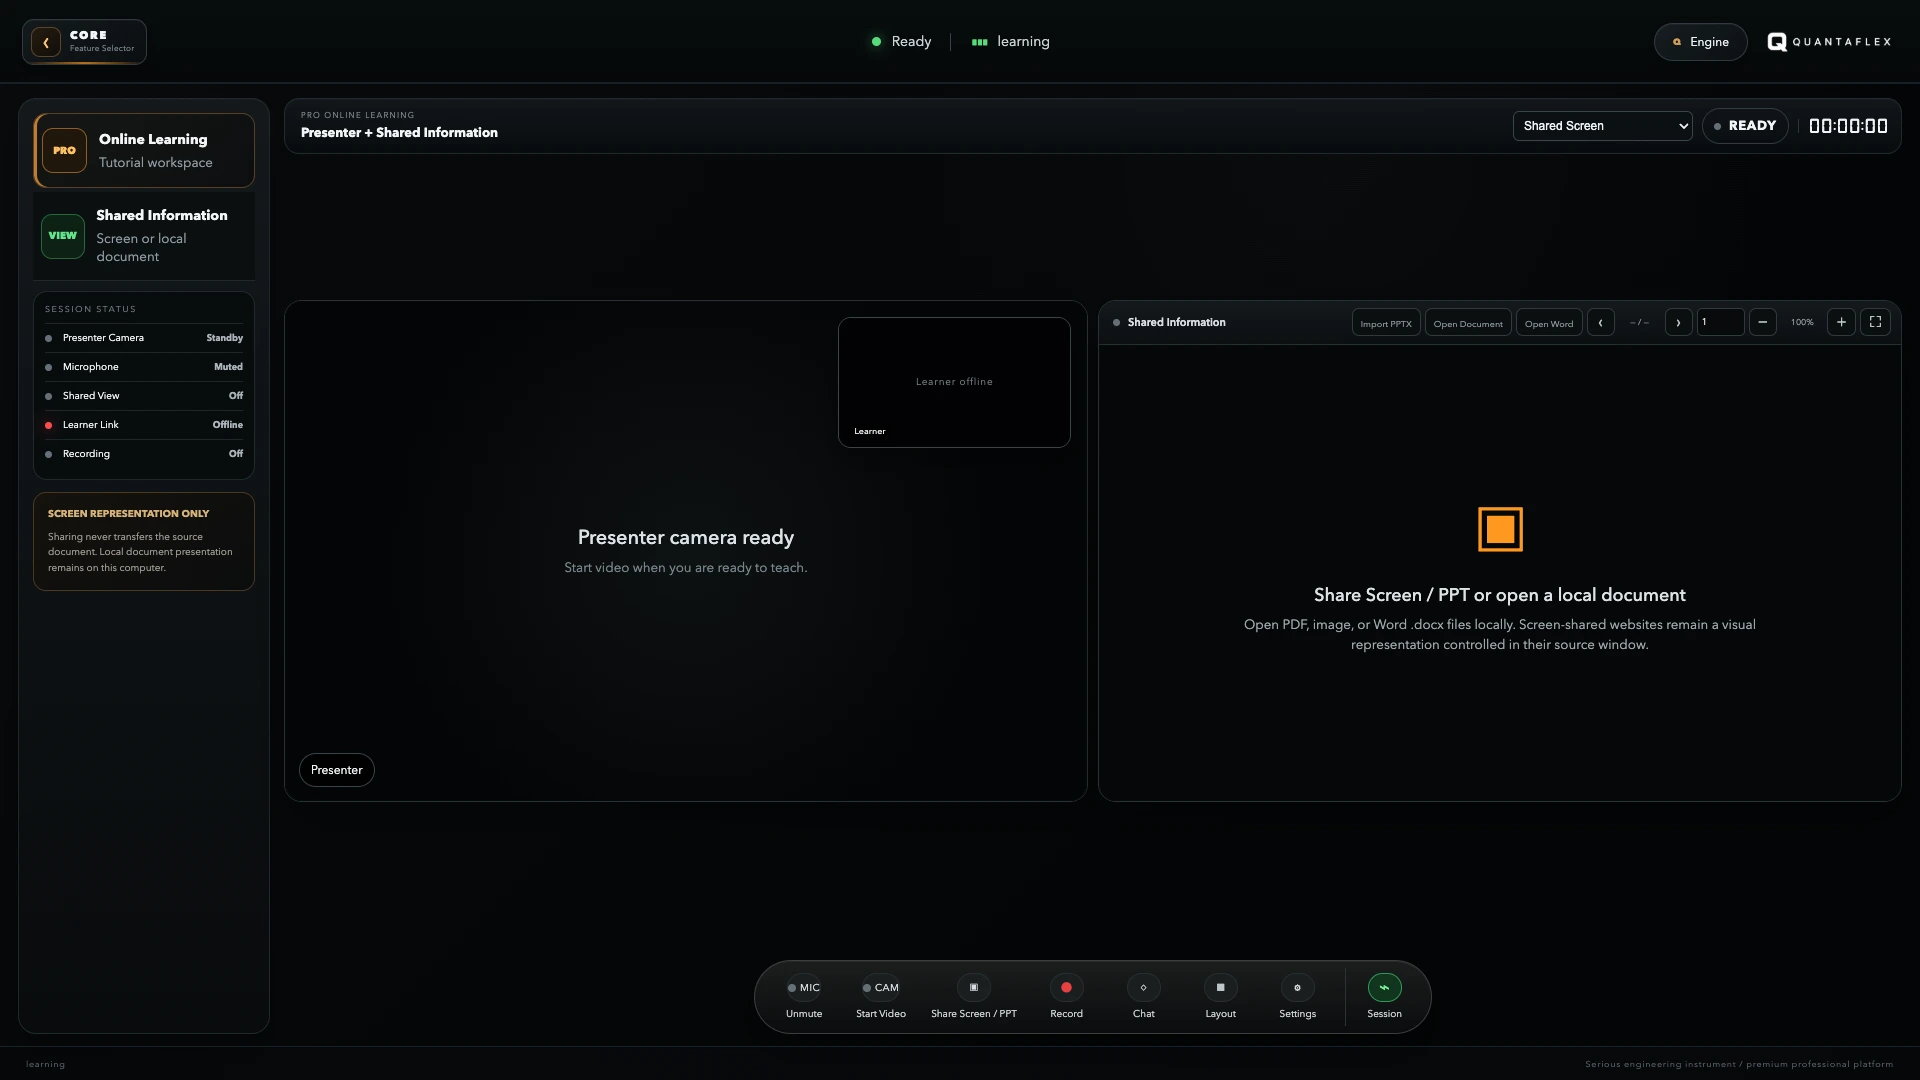The height and width of the screenshot is (1080, 1920).
Task: Click the Shared View Off row
Action: click(144, 396)
